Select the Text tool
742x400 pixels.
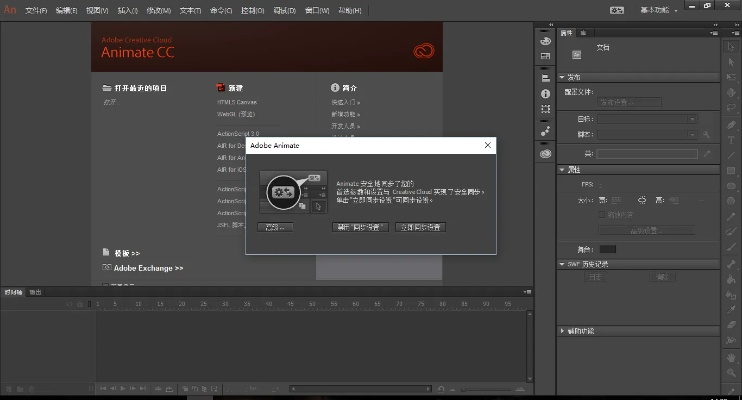[731, 140]
